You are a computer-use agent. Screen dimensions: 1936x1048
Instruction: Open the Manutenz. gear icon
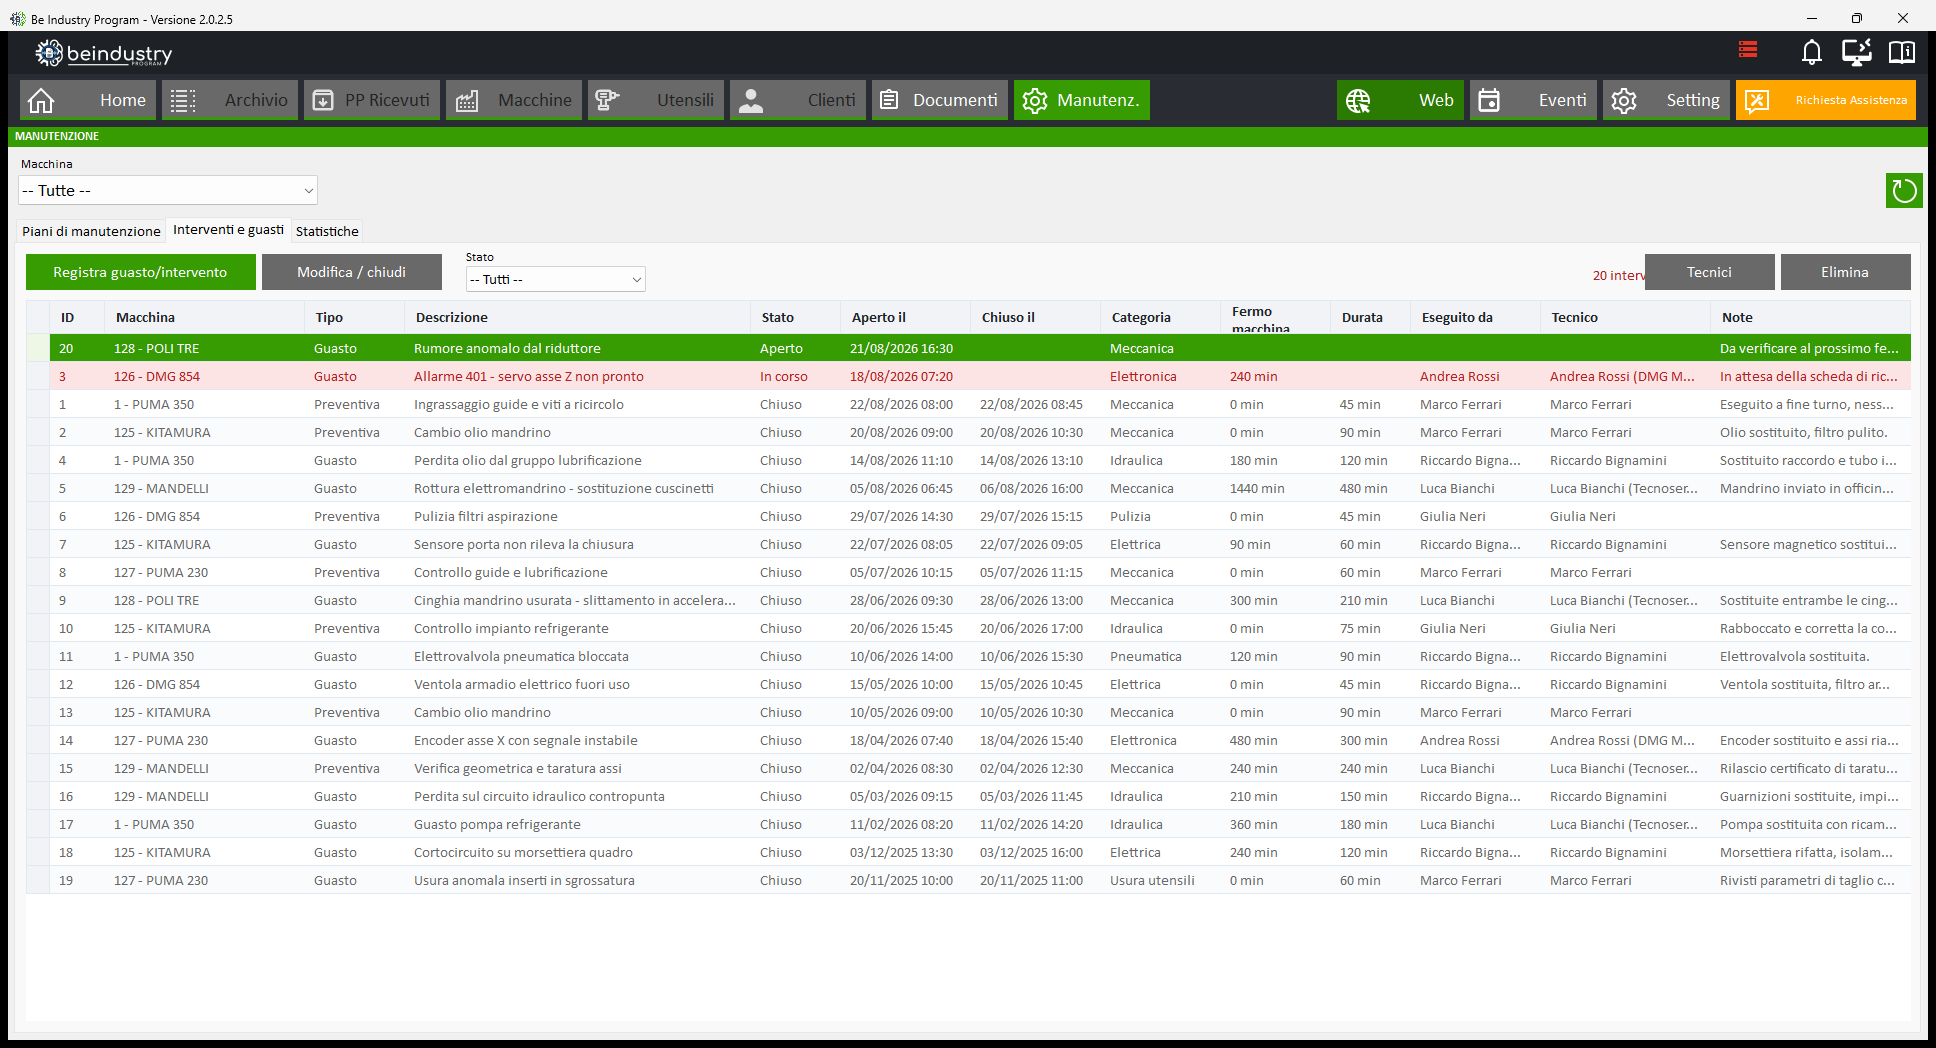pos(1035,100)
